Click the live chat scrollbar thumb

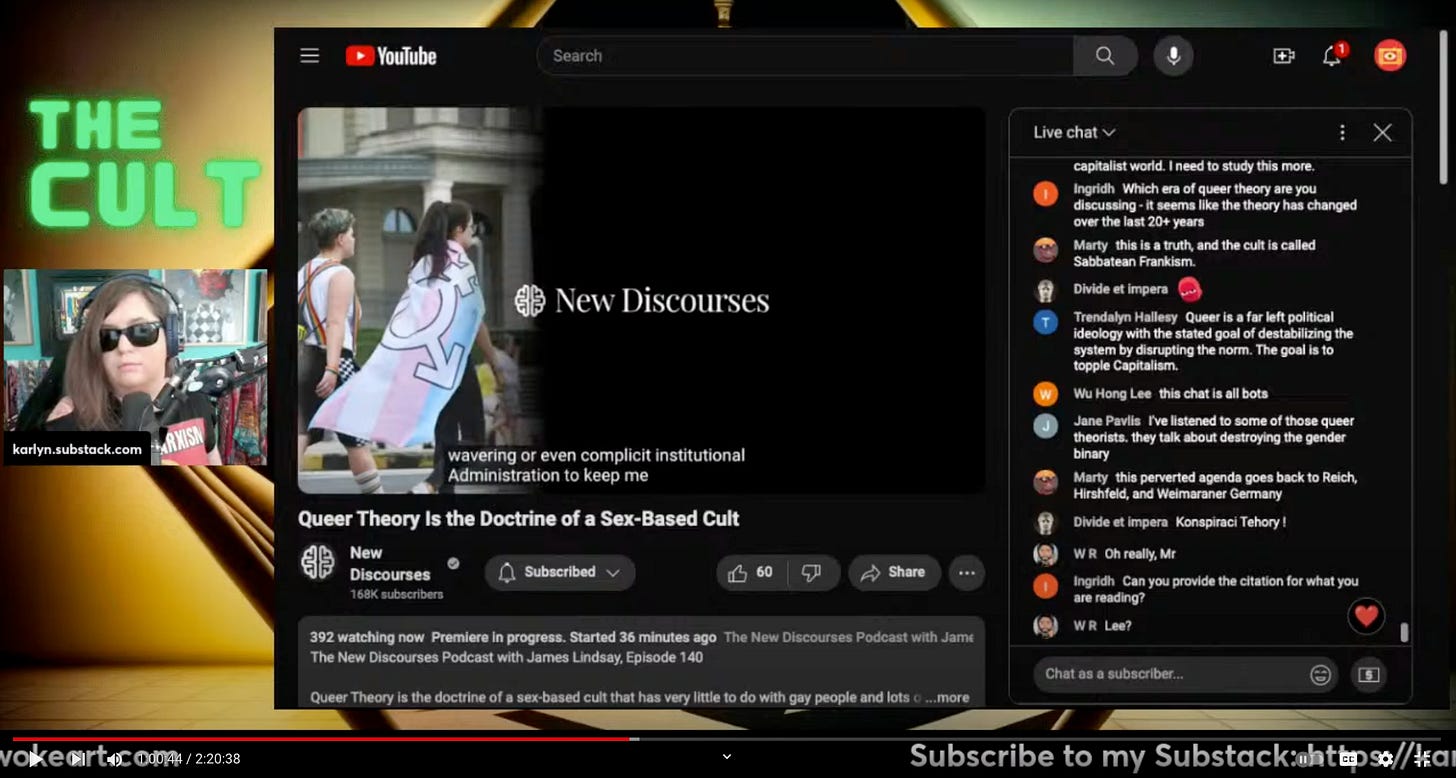coord(1404,632)
